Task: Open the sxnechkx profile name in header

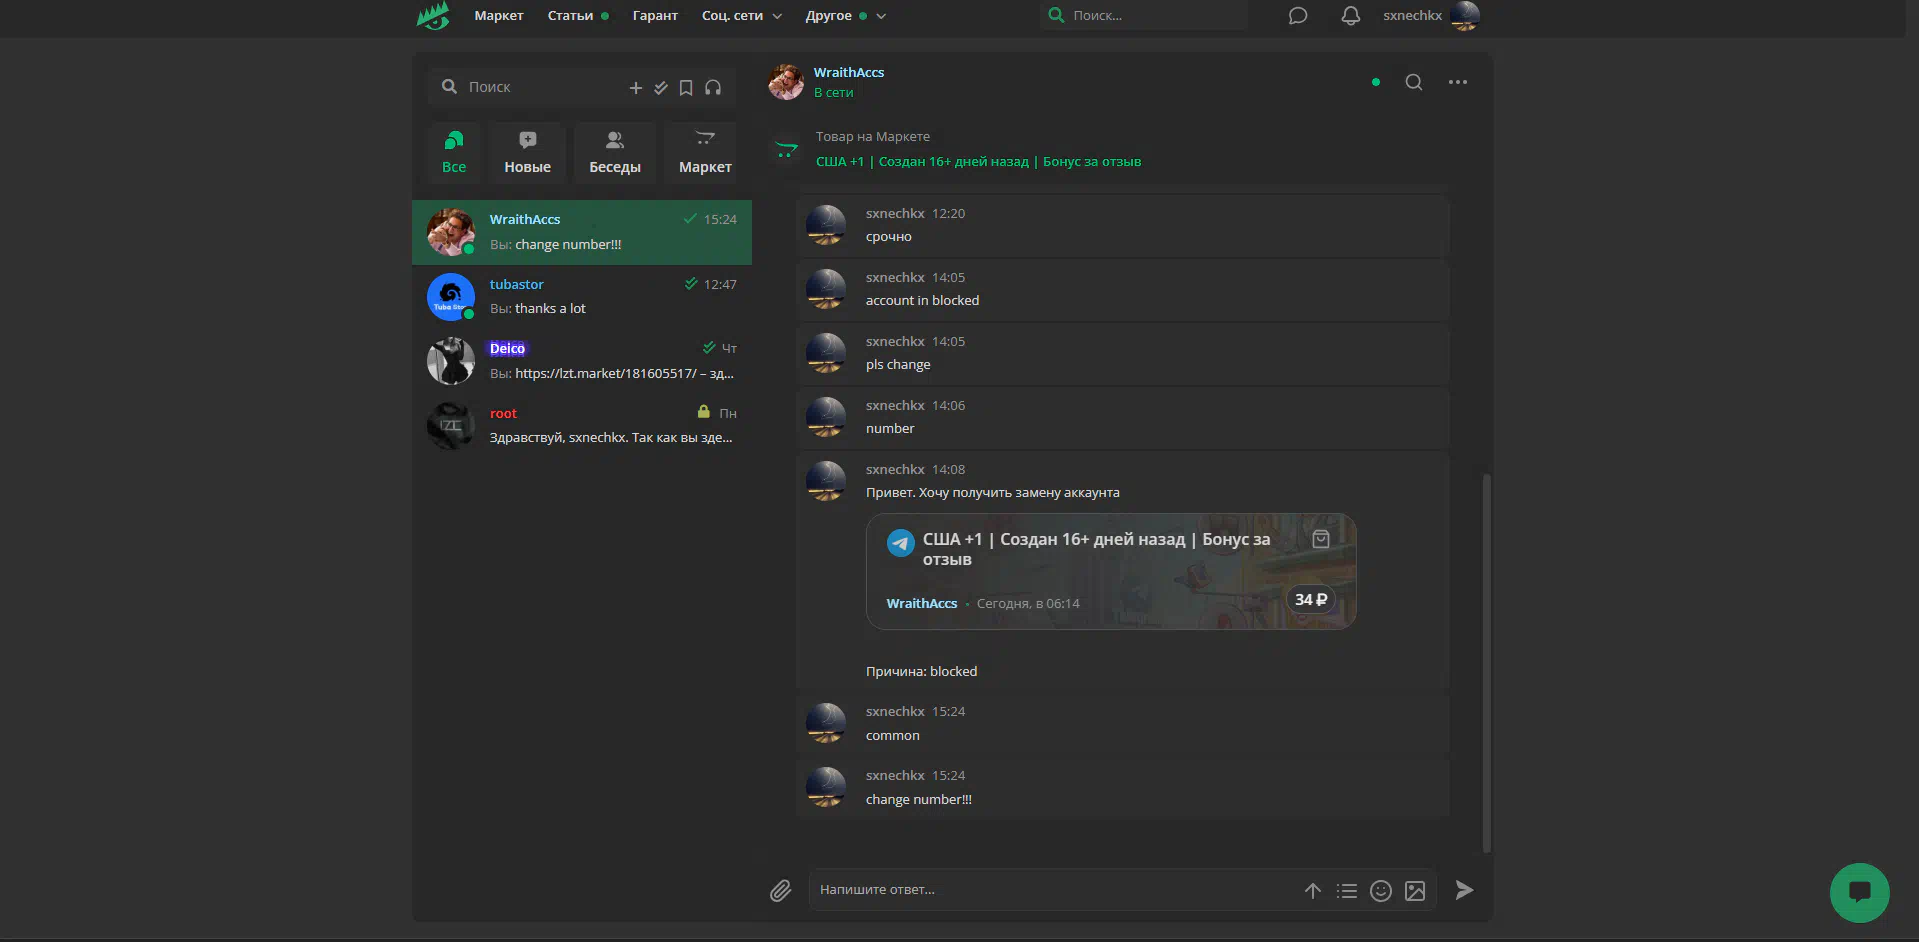Action: coord(1412,15)
